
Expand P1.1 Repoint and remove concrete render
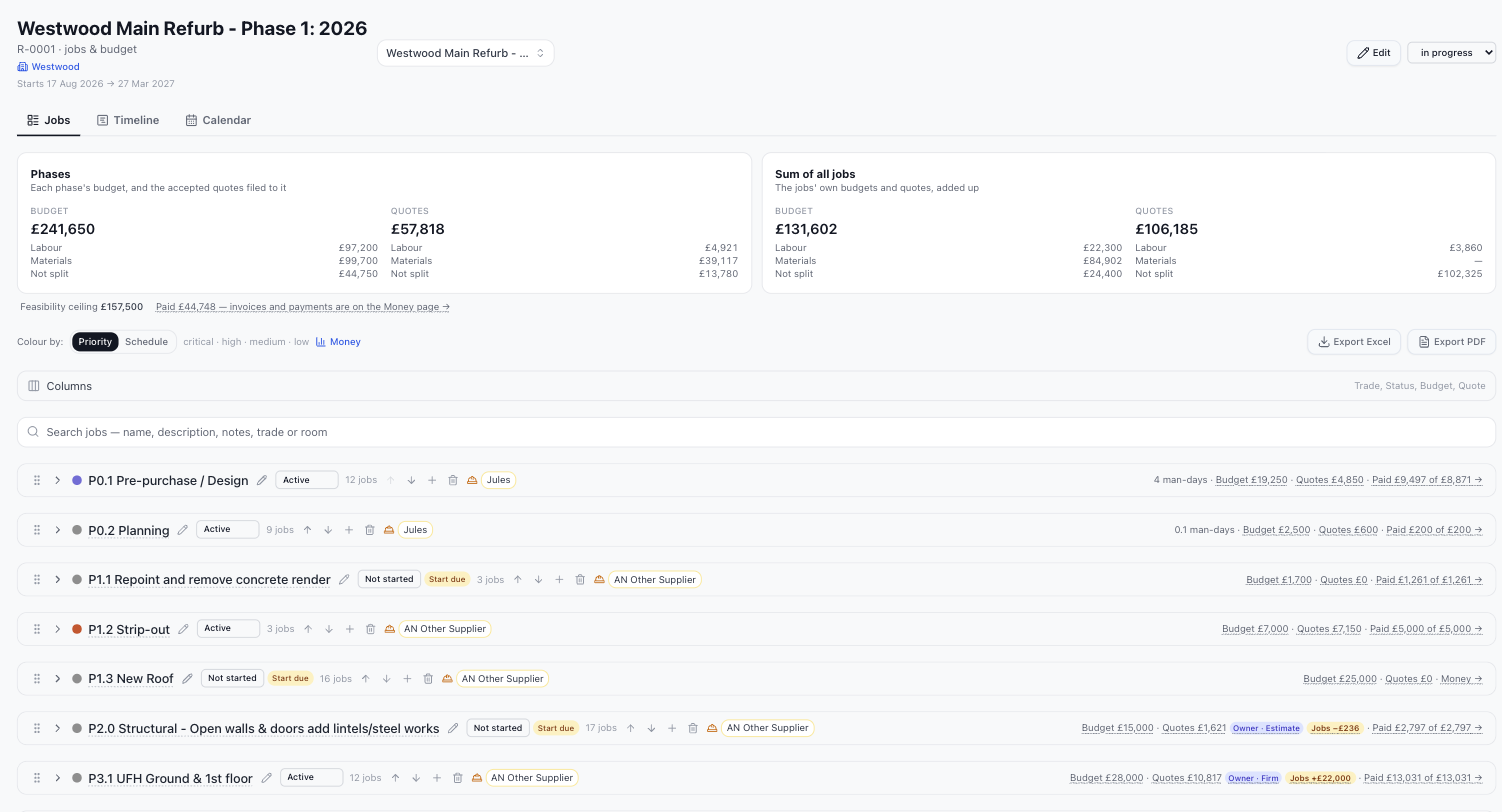tap(58, 579)
